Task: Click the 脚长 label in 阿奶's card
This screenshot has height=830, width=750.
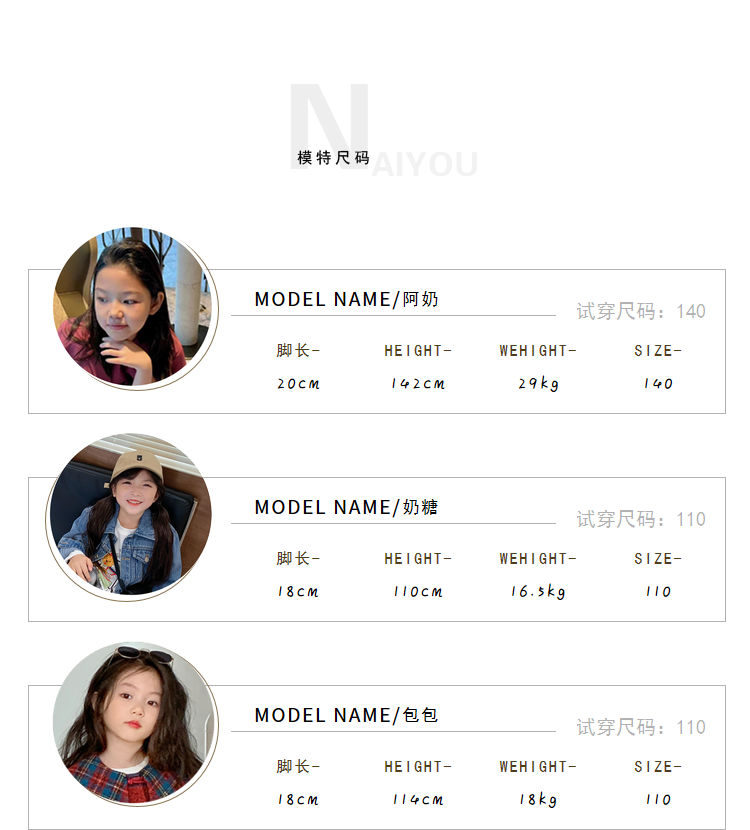Action: pos(298,351)
